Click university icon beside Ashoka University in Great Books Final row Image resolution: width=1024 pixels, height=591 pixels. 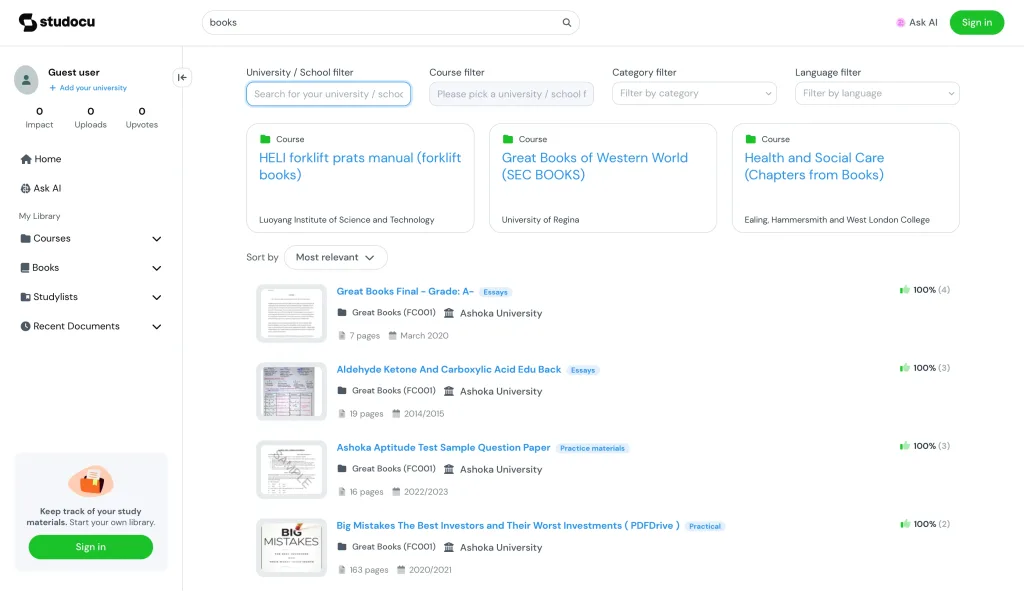pos(449,313)
